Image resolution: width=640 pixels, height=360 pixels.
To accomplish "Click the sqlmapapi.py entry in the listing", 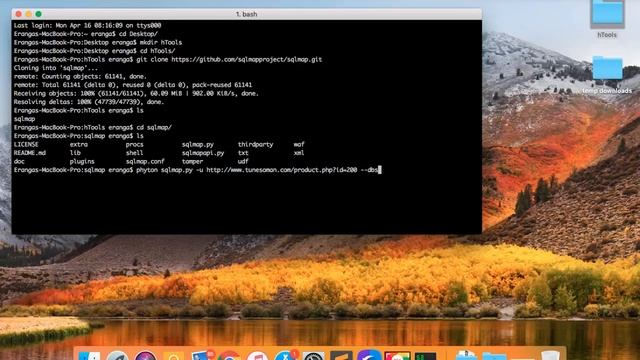I will pyautogui.click(x=203, y=153).
